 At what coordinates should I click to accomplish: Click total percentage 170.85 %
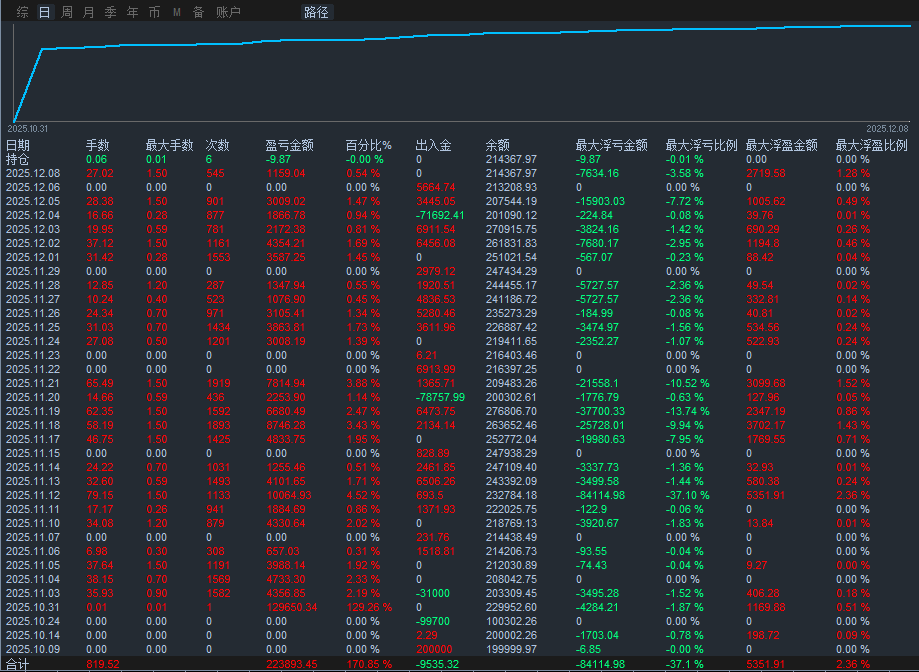coord(369,664)
